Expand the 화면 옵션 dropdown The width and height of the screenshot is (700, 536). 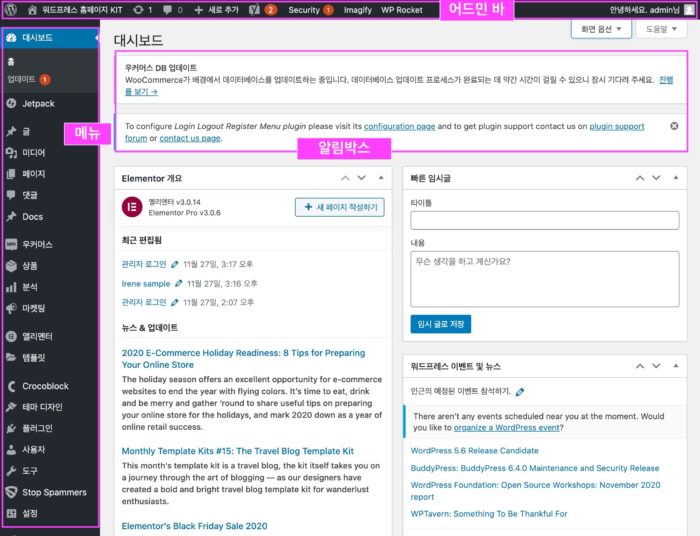(x=601, y=30)
